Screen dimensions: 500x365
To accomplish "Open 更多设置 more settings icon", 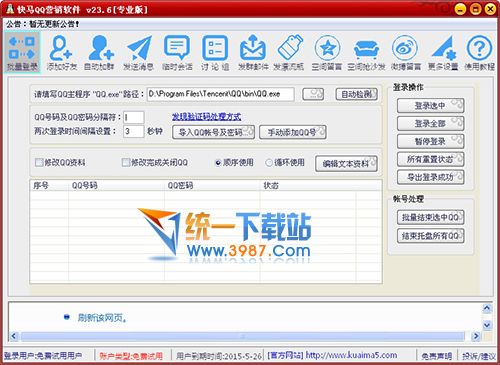I will coord(443,52).
